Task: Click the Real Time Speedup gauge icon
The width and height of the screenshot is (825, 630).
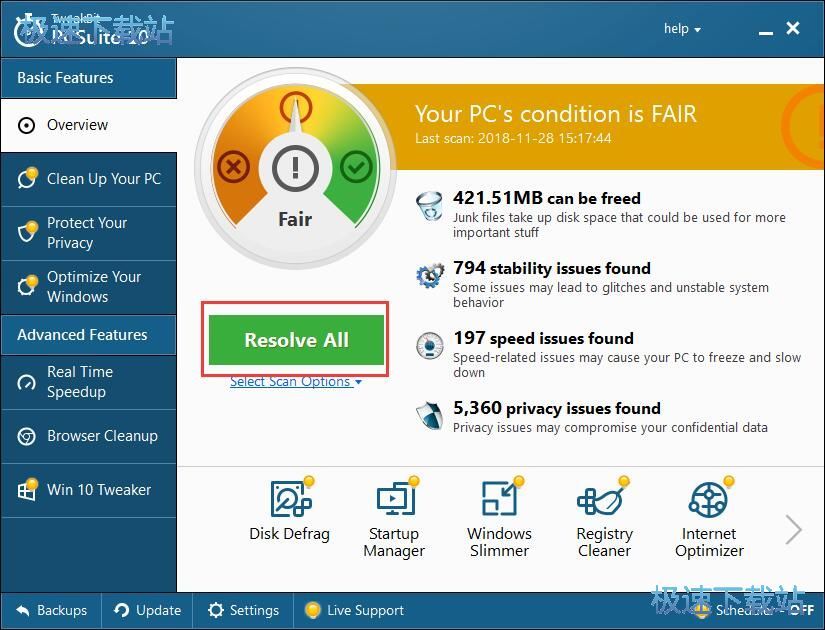Action: tap(26, 383)
